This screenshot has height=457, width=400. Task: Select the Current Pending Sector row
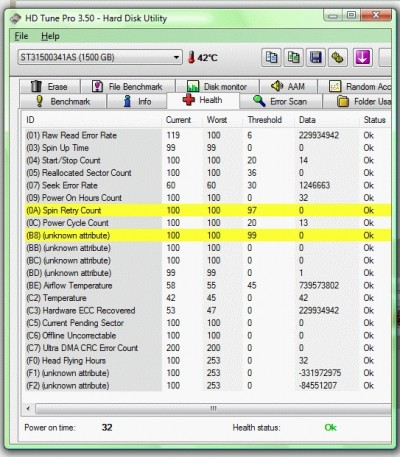click(207, 323)
